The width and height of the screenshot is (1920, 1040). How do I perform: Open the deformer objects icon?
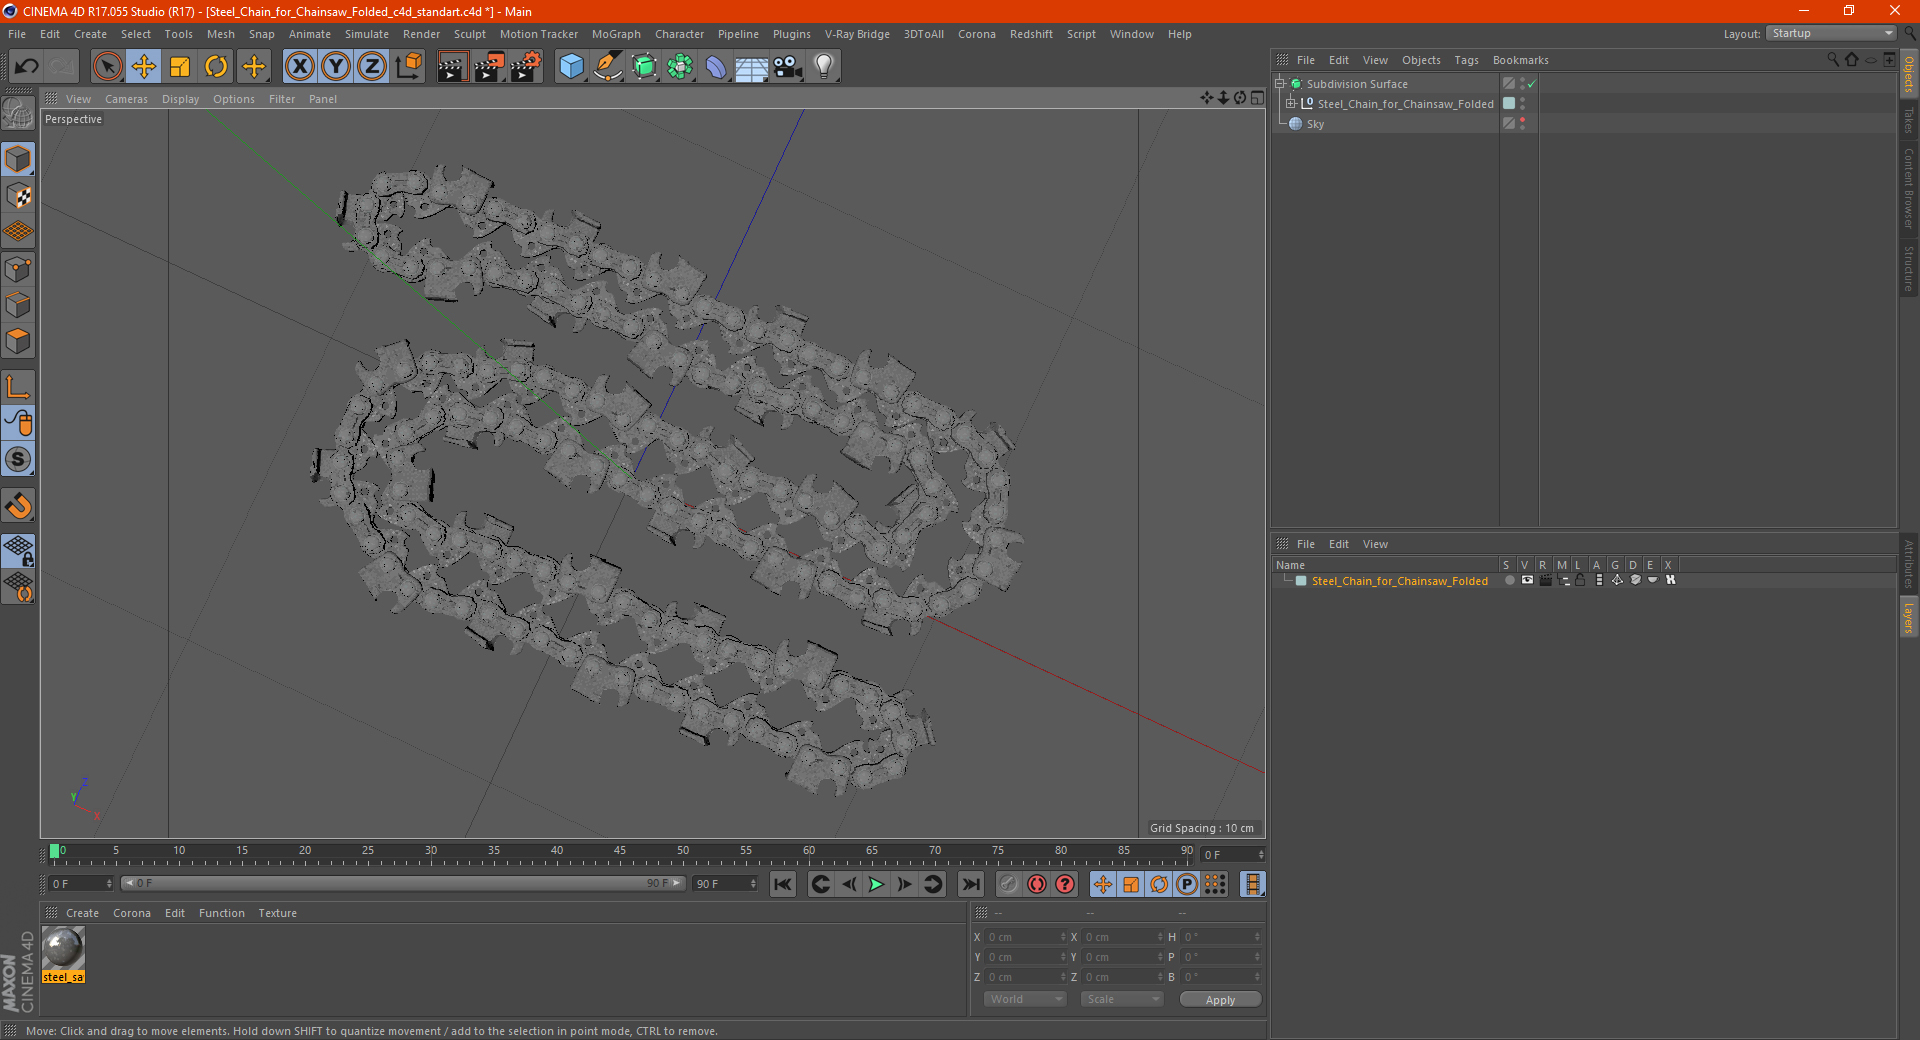point(716,67)
